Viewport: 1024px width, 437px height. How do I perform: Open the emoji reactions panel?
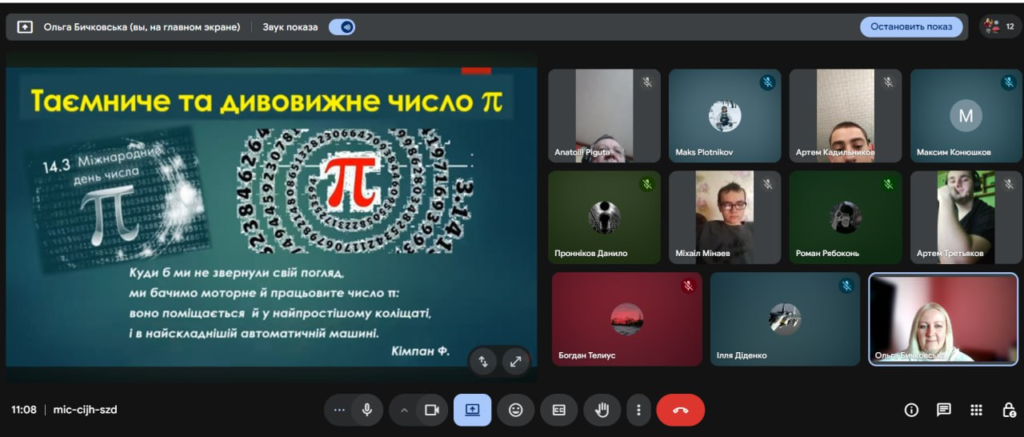tap(516, 410)
